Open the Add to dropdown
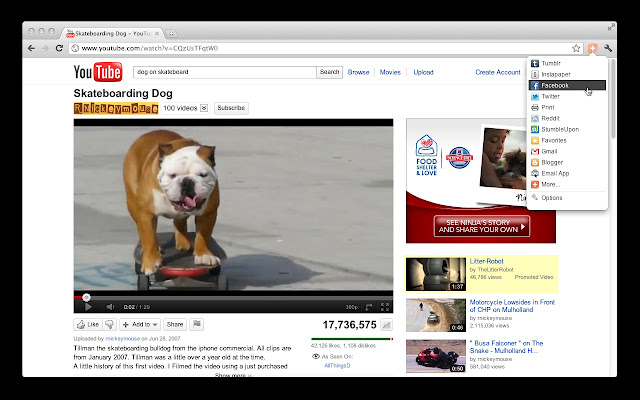 (x=140, y=324)
